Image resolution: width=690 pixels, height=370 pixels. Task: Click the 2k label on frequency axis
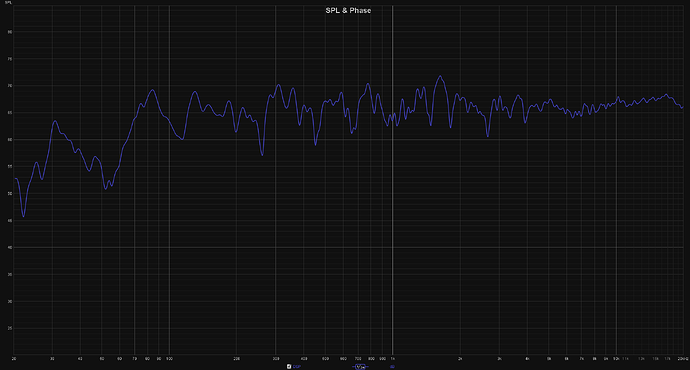[x=460, y=359]
